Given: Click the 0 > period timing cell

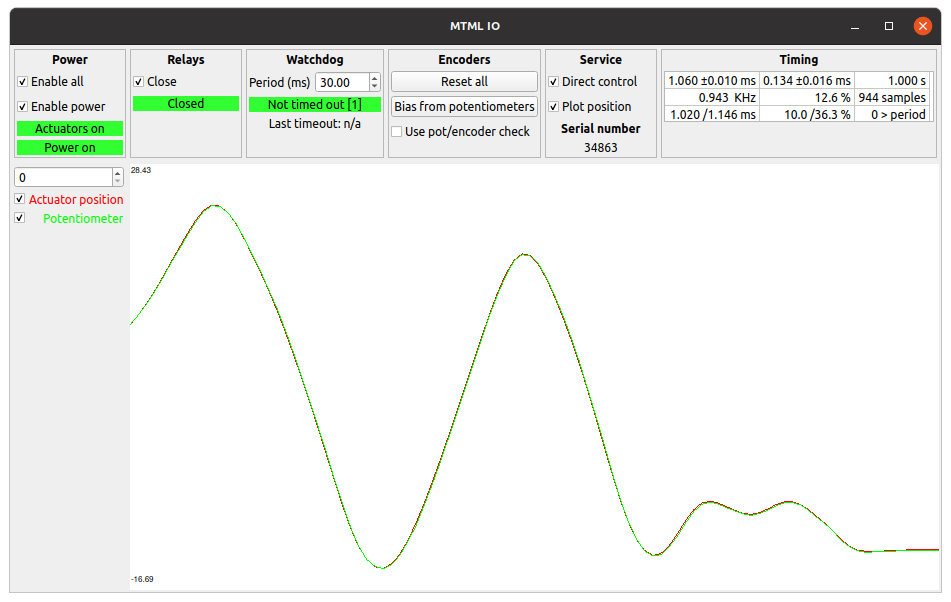Looking at the screenshot, I should pyautogui.click(x=892, y=115).
